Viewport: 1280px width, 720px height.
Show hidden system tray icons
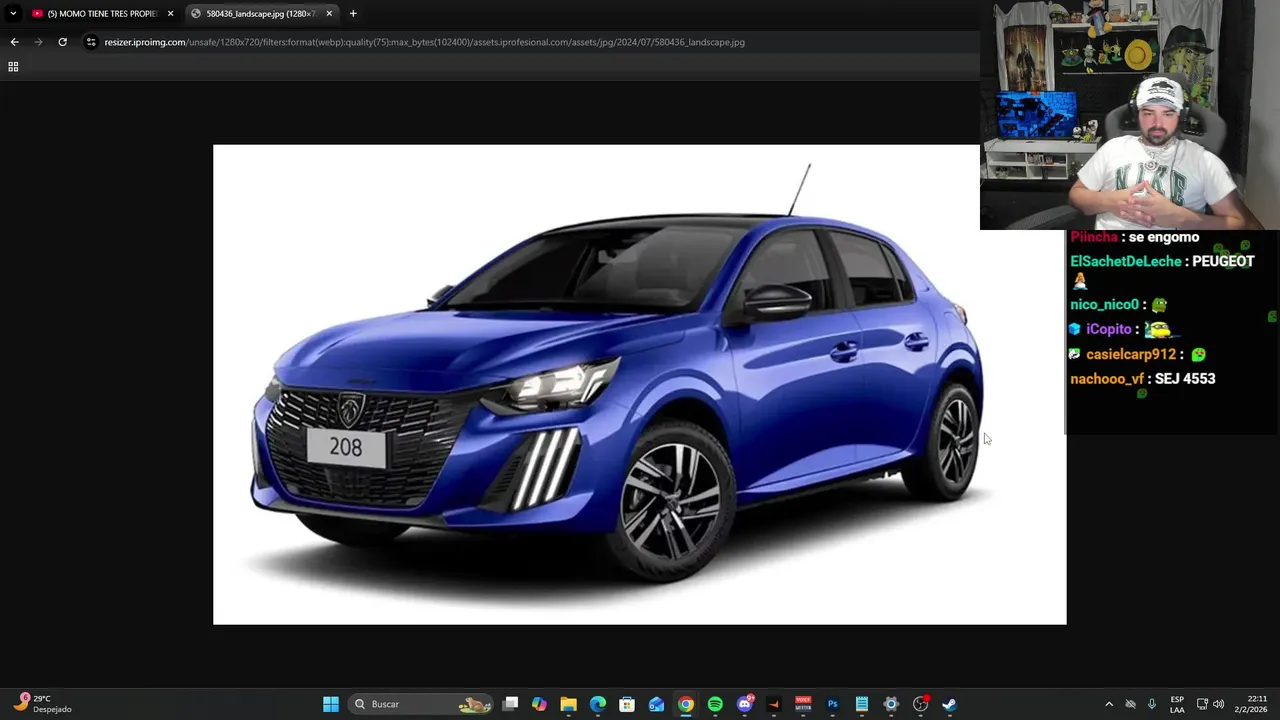point(1108,704)
